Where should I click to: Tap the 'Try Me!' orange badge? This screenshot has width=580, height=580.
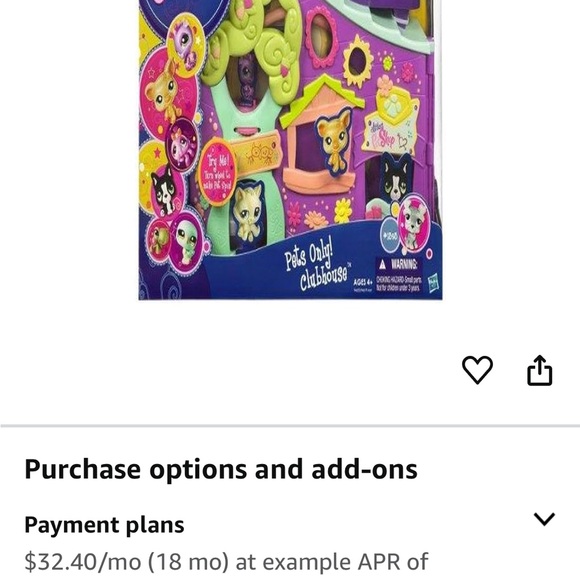coord(218,171)
